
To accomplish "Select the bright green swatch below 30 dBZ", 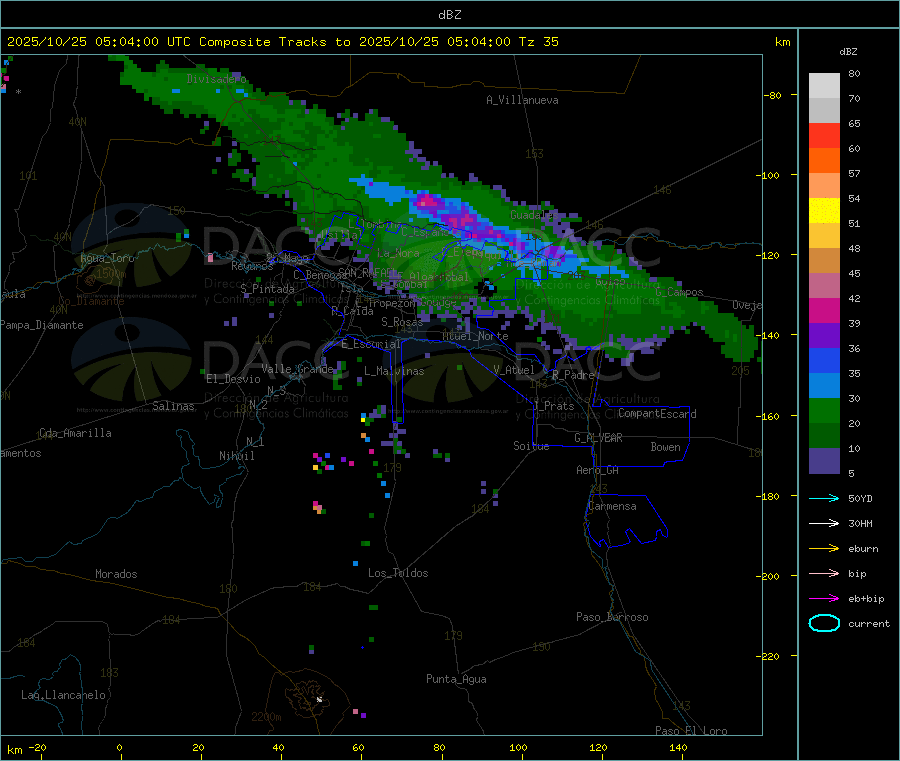I will pyautogui.click(x=824, y=410).
